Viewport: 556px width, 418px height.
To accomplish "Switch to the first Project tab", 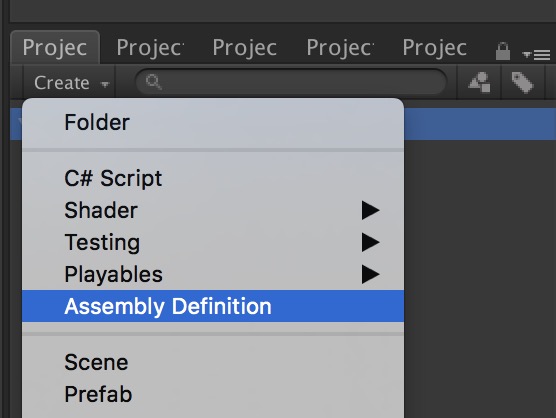I will (x=55, y=47).
